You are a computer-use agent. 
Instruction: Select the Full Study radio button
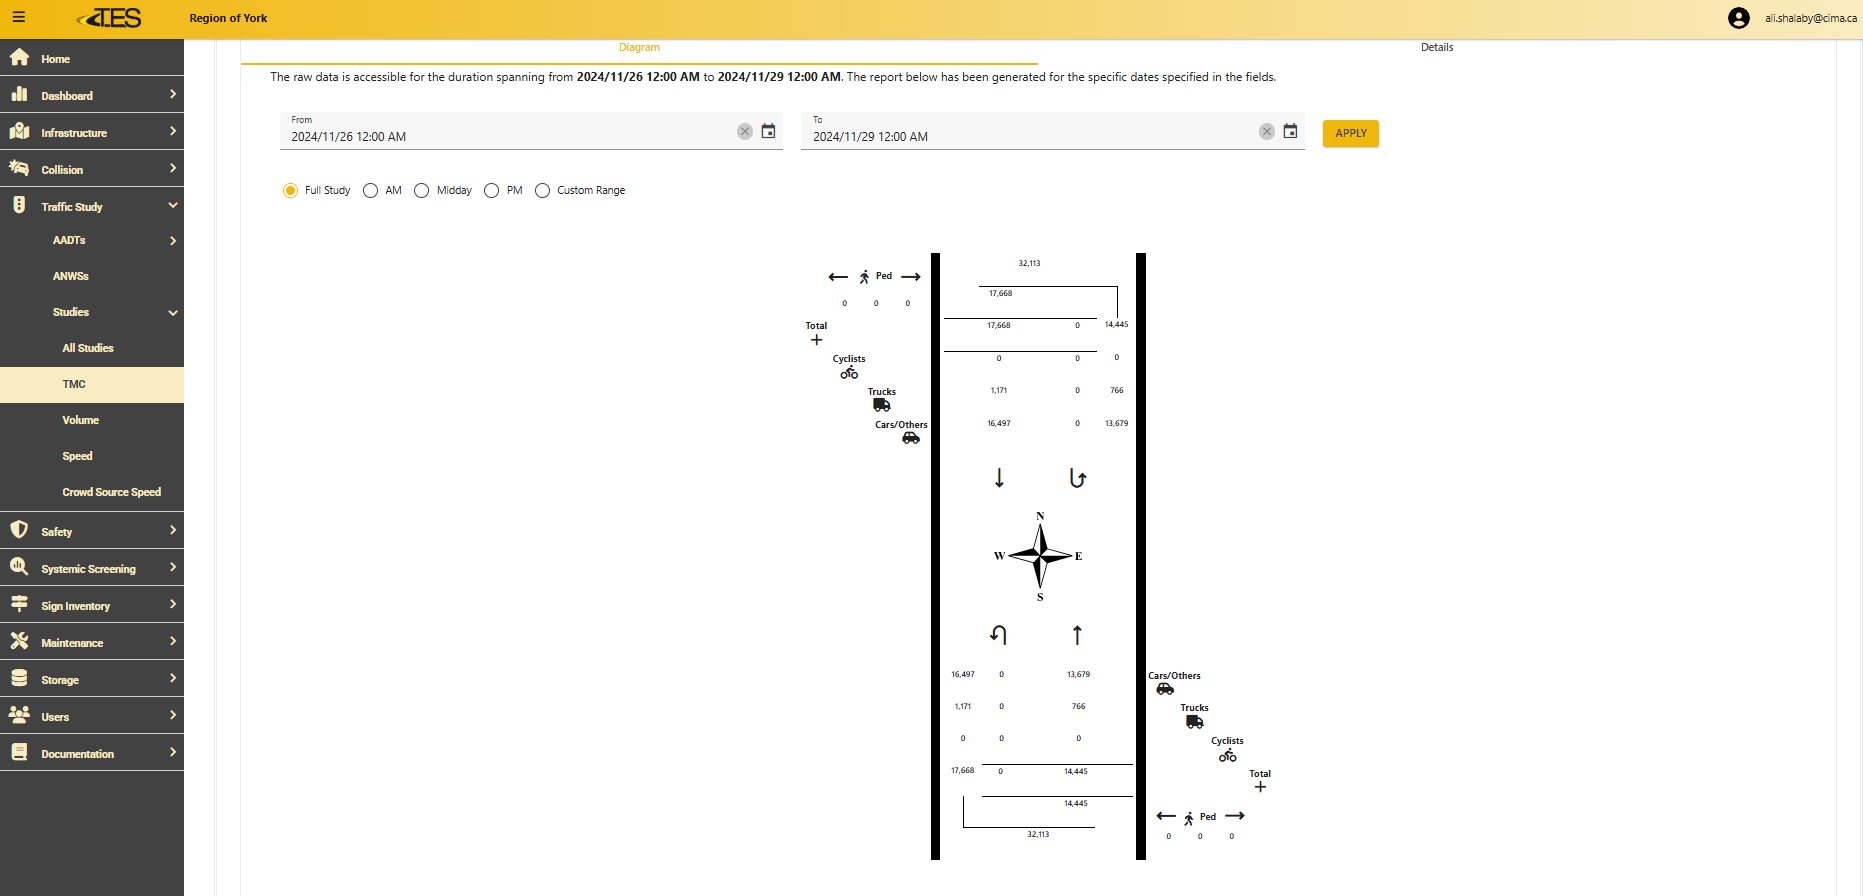pos(290,190)
